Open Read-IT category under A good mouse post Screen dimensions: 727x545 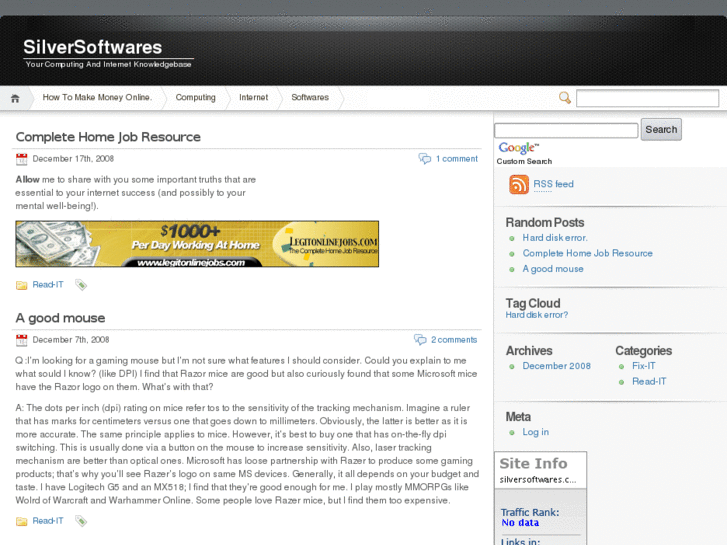coord(48,521)
